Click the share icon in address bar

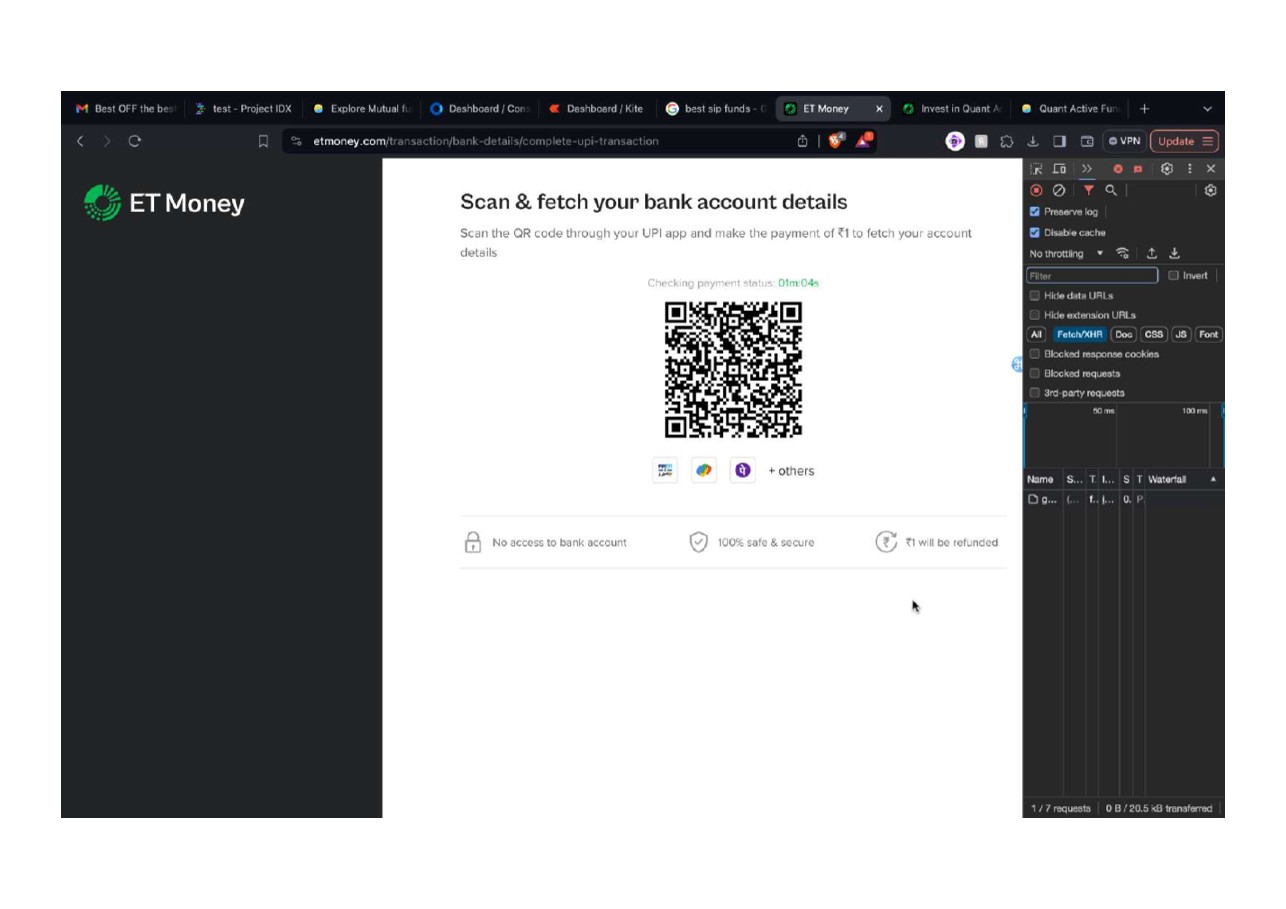(802, 141)
